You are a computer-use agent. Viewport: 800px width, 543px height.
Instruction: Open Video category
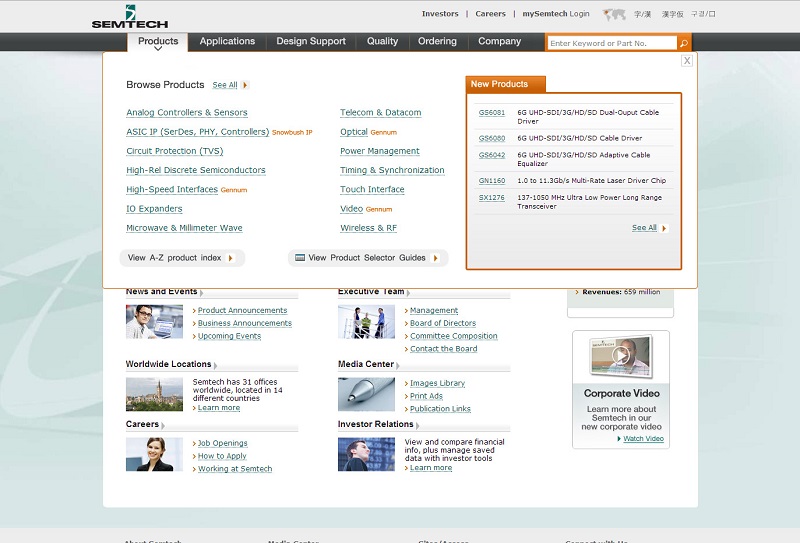coord(352,209)
